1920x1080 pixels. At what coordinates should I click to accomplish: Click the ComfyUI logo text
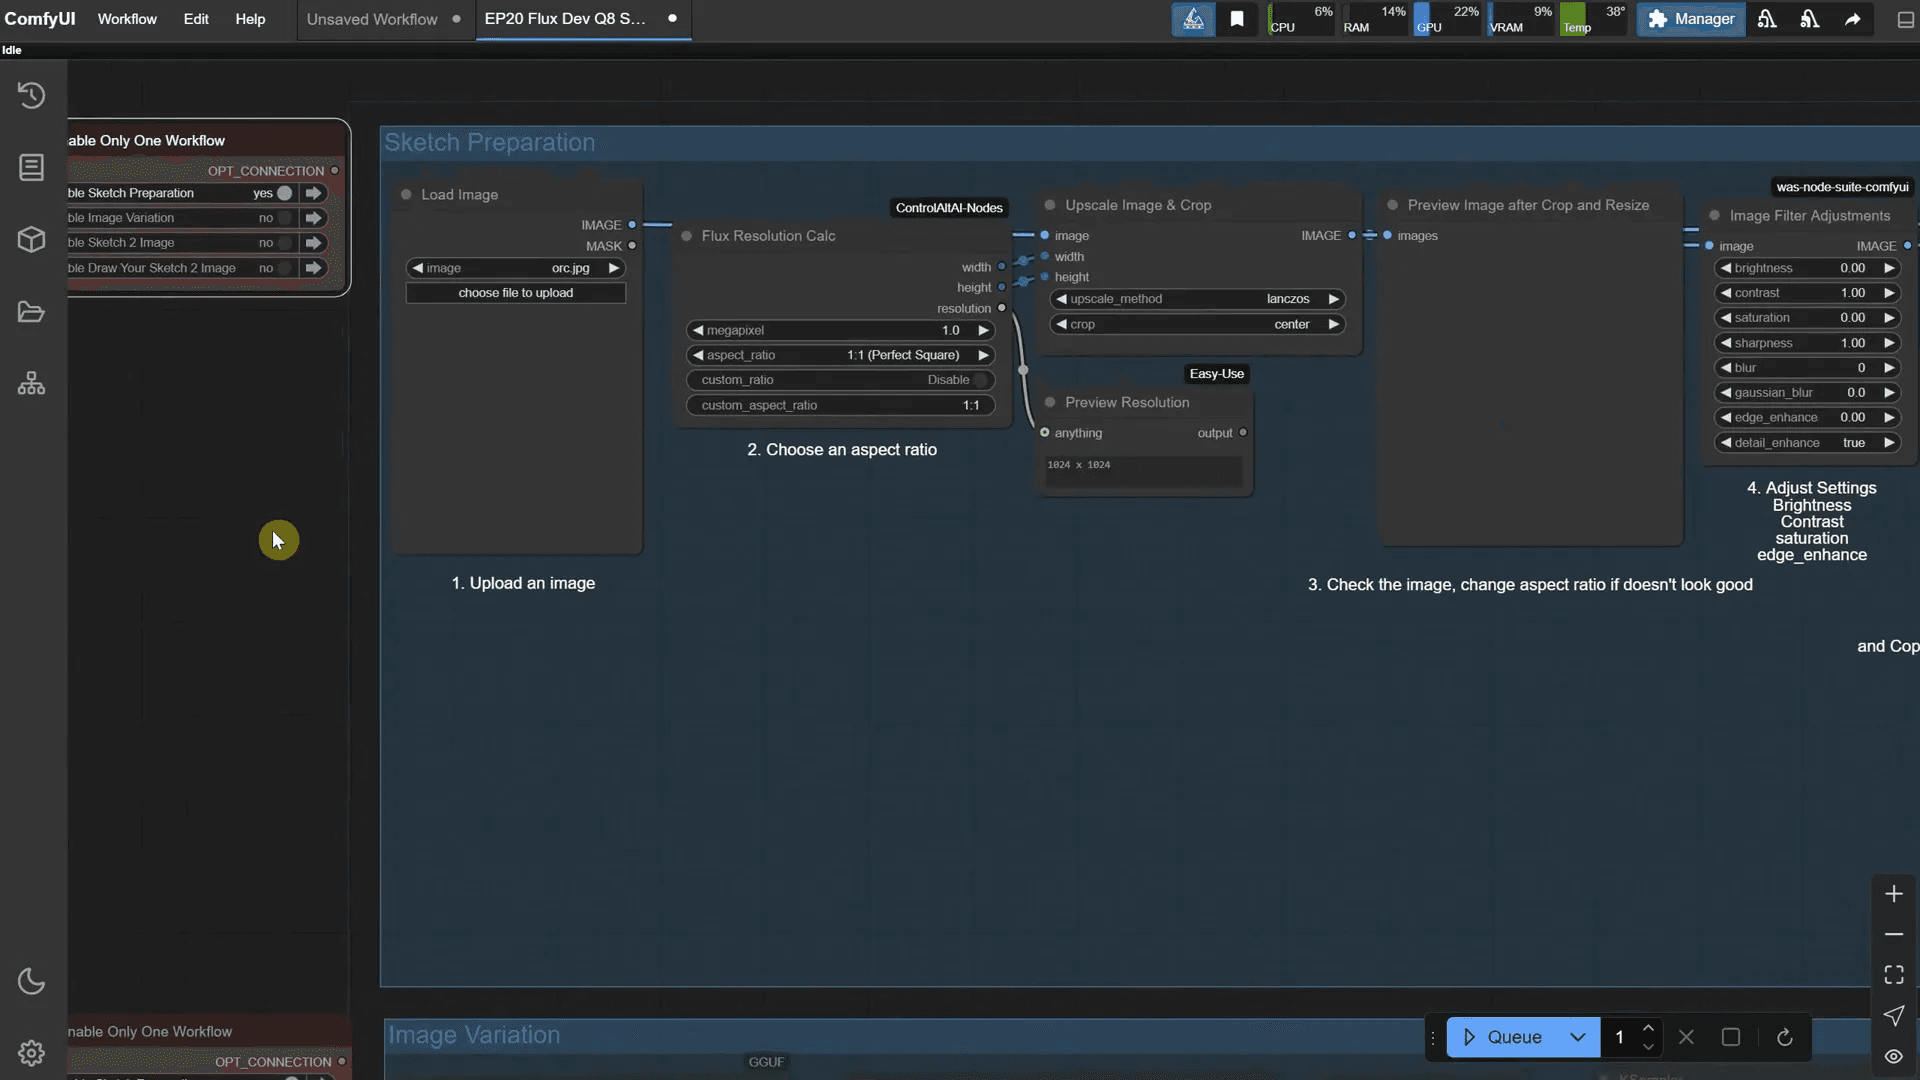point(40,19)
